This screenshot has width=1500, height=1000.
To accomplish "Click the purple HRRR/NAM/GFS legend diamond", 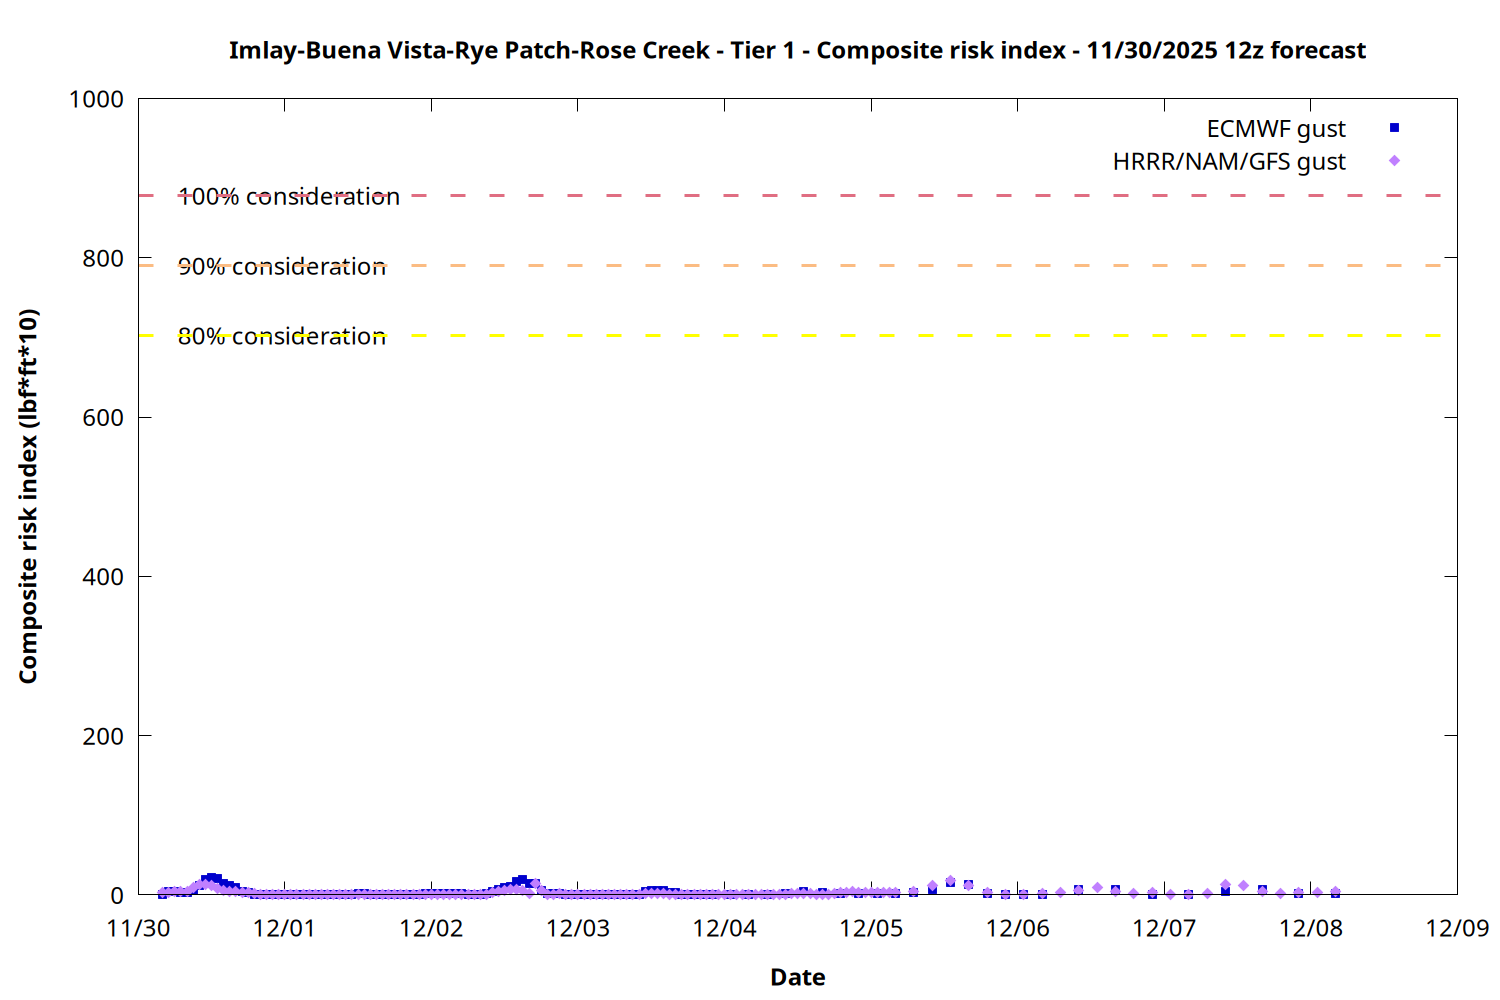I will click(x=1394, y=161).
